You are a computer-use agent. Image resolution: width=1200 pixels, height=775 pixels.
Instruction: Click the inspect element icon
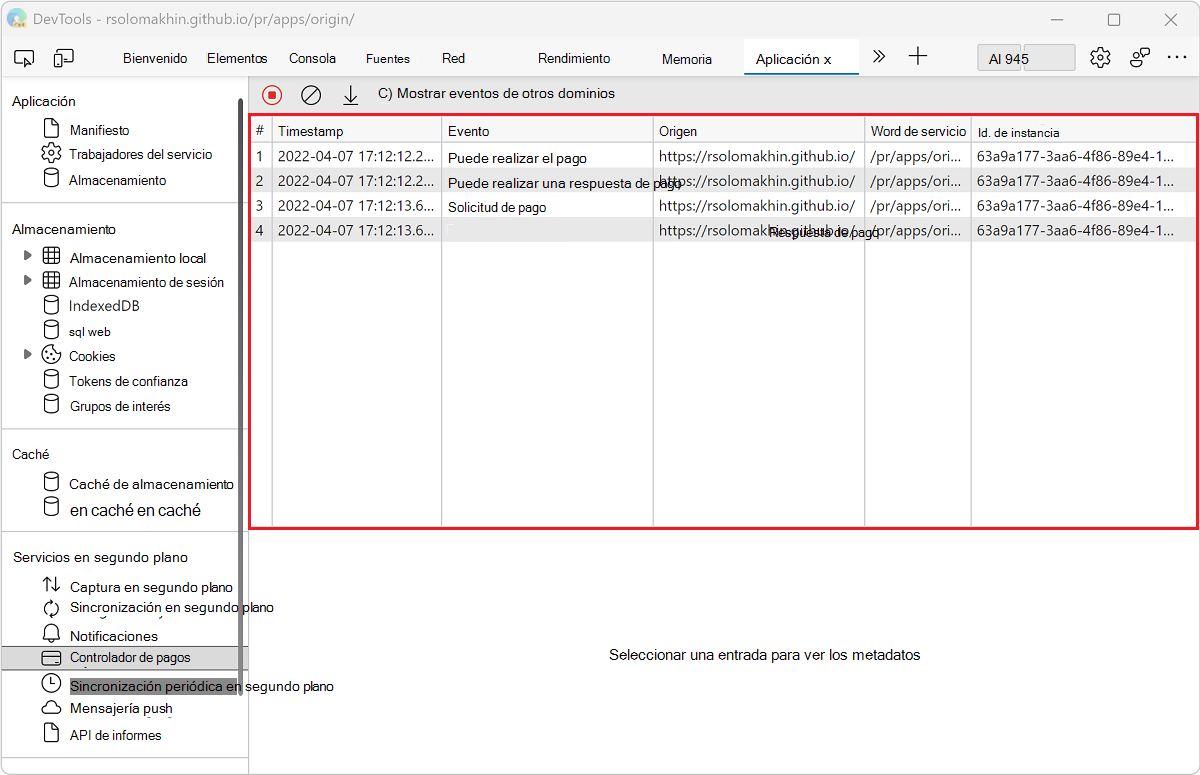pyautogui.click(x=24, y=58)
